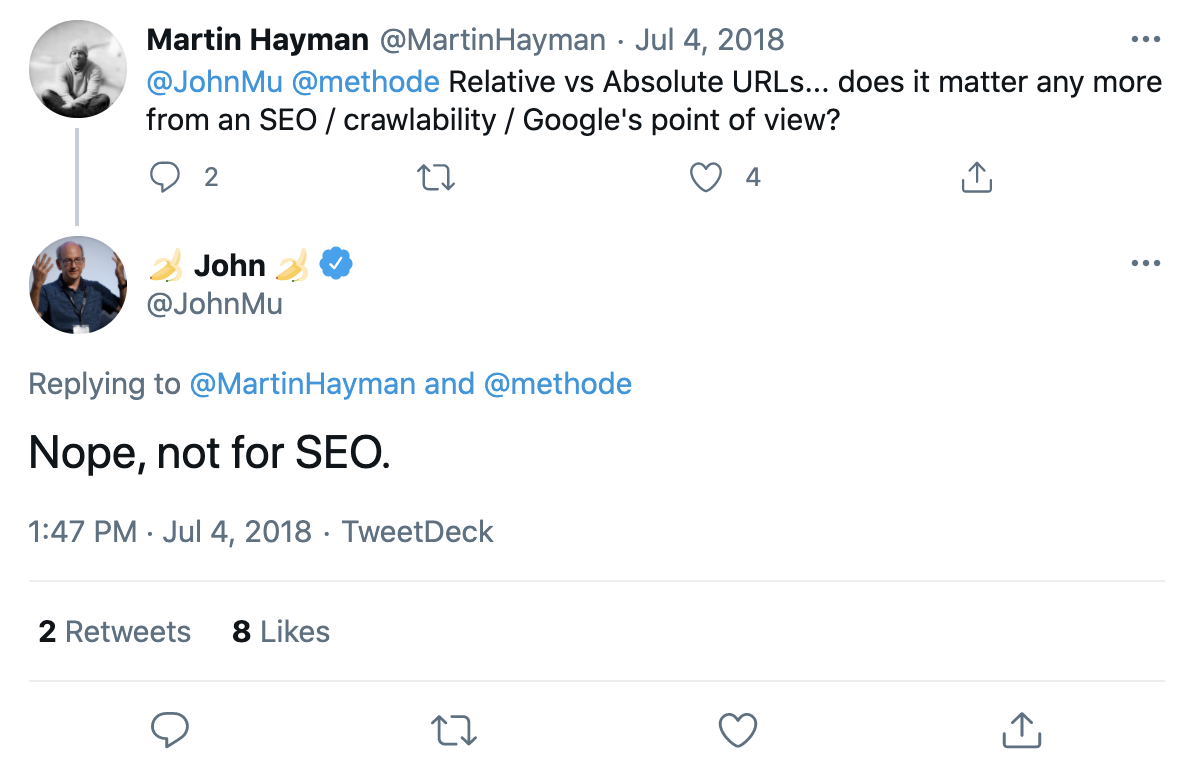Like Martin Hayman's tweet
The width and height of the screenshot is (1194, 775).
[706, 178]
